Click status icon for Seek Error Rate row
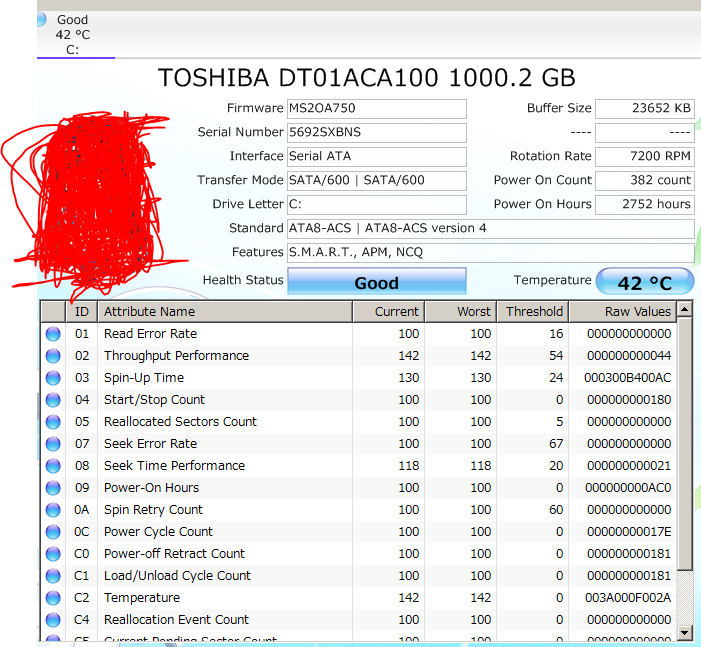Screen dimensions: 701x647 [53, 444]
